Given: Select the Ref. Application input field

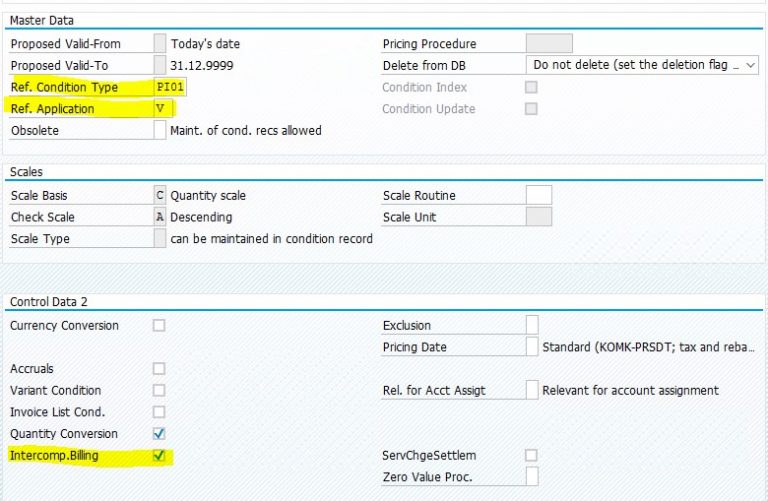Looking at the screenshot, I should pos(160,108).
